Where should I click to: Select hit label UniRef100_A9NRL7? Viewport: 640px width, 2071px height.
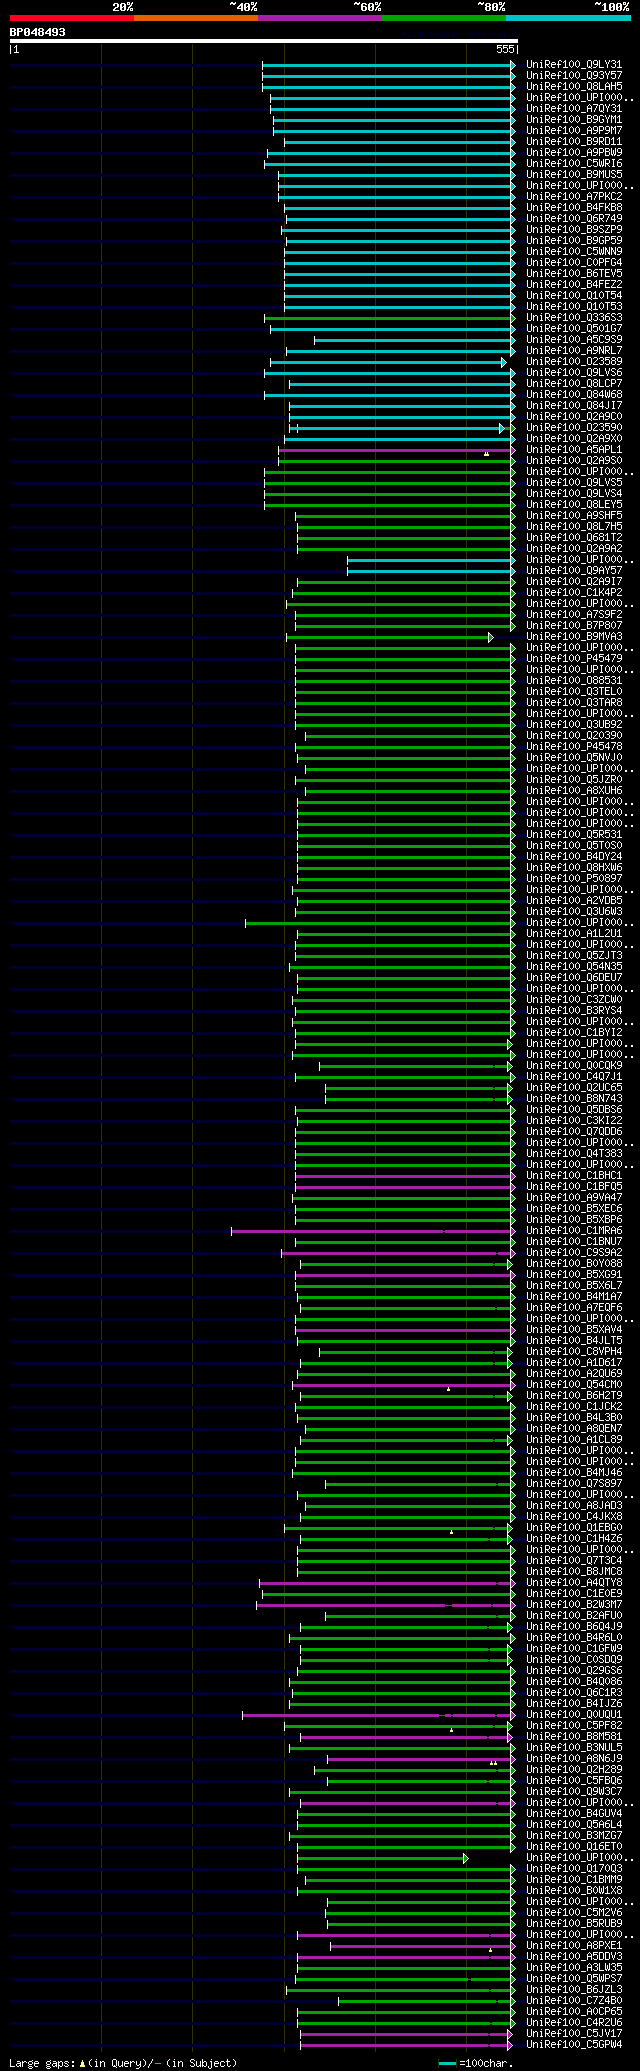(x=576, y=351)
